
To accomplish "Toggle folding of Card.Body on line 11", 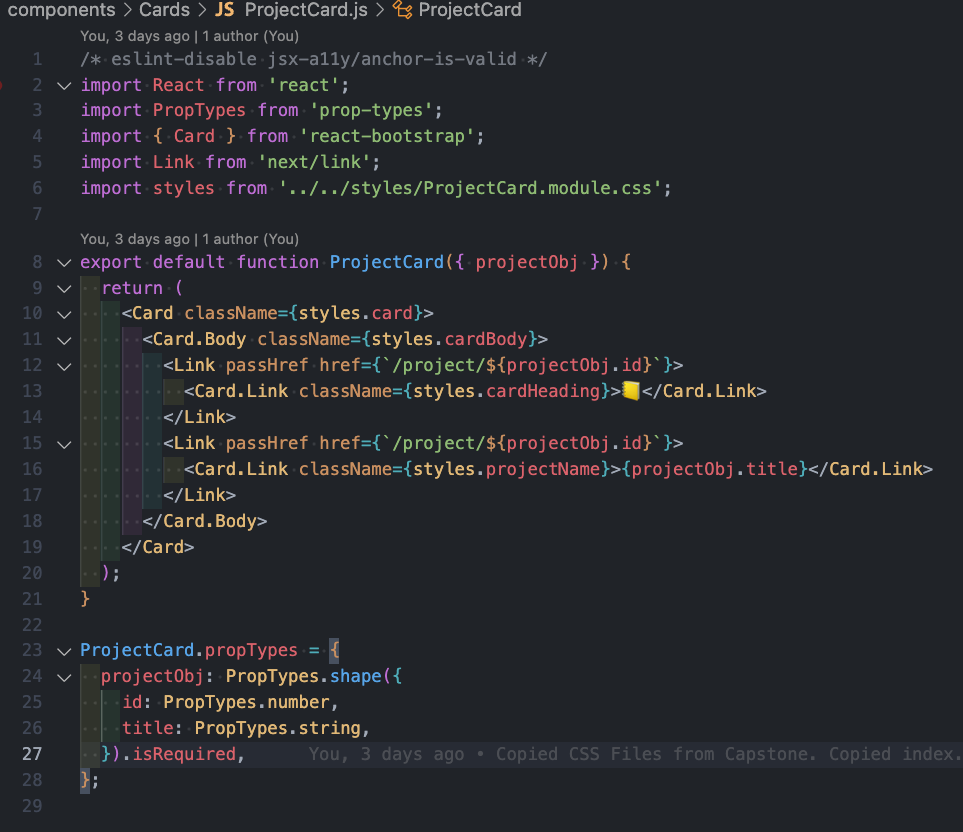I will [x=63, y=339].
